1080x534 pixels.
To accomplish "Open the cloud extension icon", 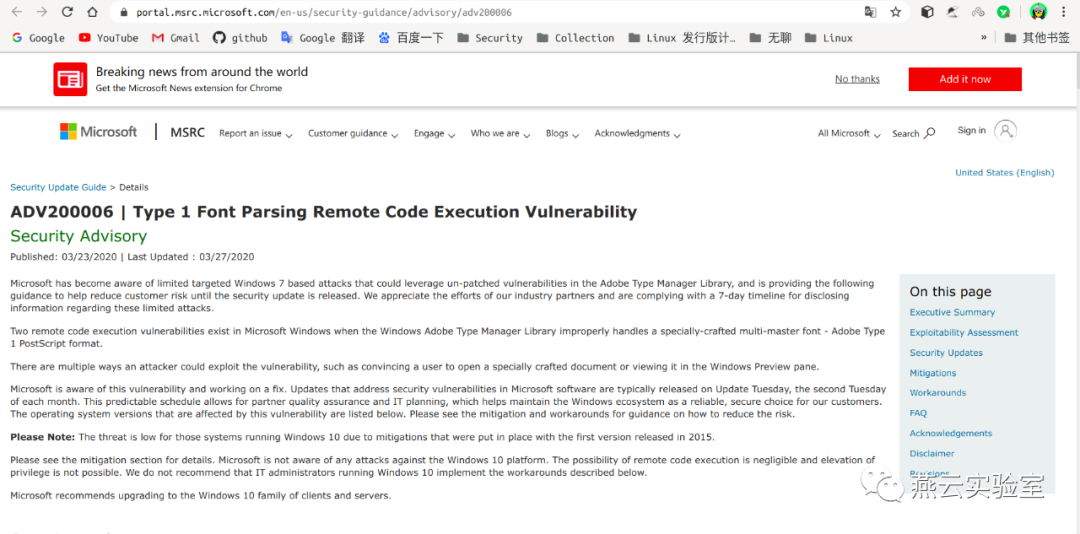I will click(x=978, y=12).
